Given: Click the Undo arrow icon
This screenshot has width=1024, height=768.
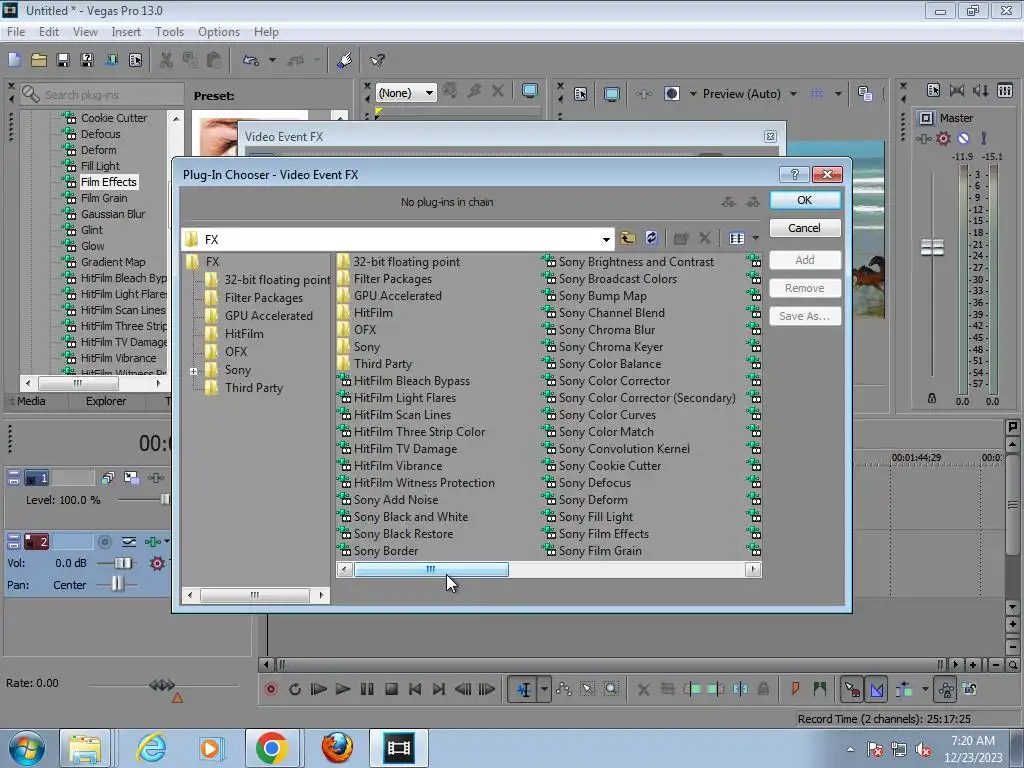Looking at the screenshot, I should click(x=251, y=60).
